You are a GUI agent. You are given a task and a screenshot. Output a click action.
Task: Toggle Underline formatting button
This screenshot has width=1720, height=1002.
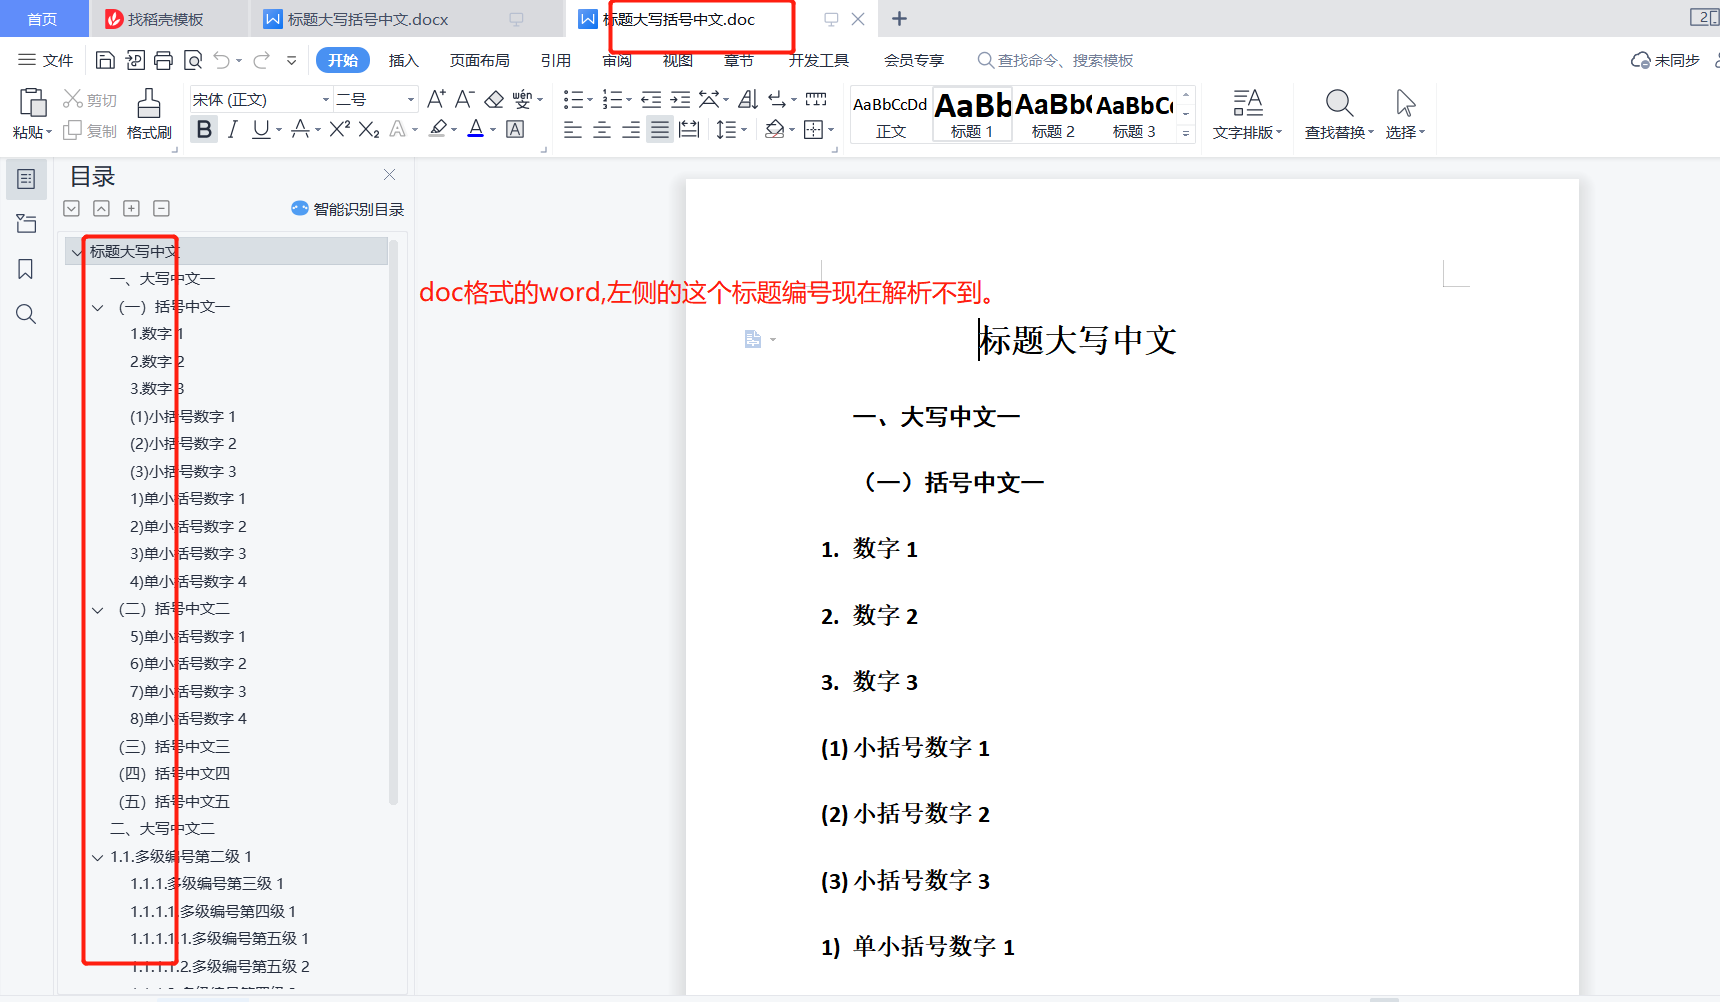(261, 129)
